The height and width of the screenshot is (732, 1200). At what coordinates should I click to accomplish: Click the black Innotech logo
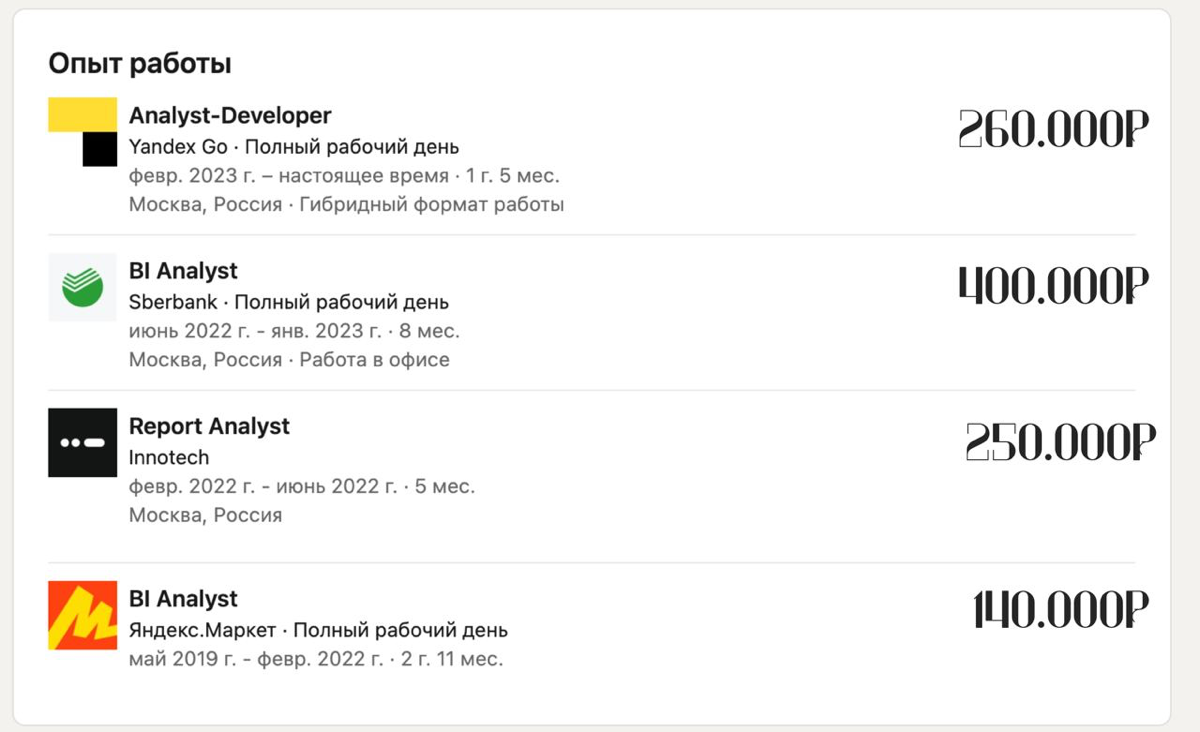tap(83, 442)
